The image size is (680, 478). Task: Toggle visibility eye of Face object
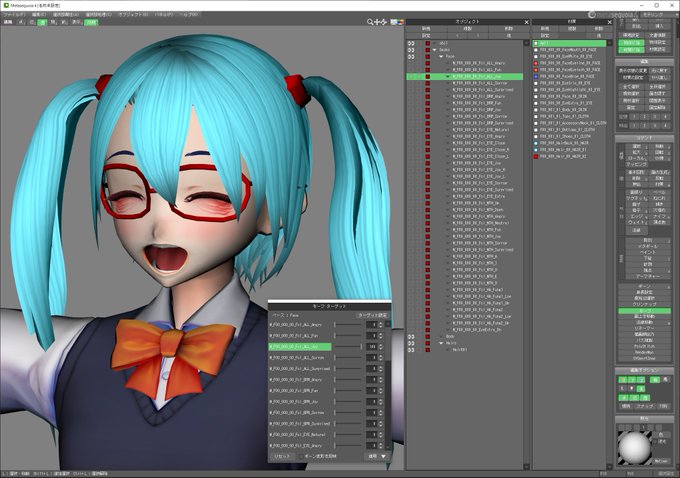point(411,56)
